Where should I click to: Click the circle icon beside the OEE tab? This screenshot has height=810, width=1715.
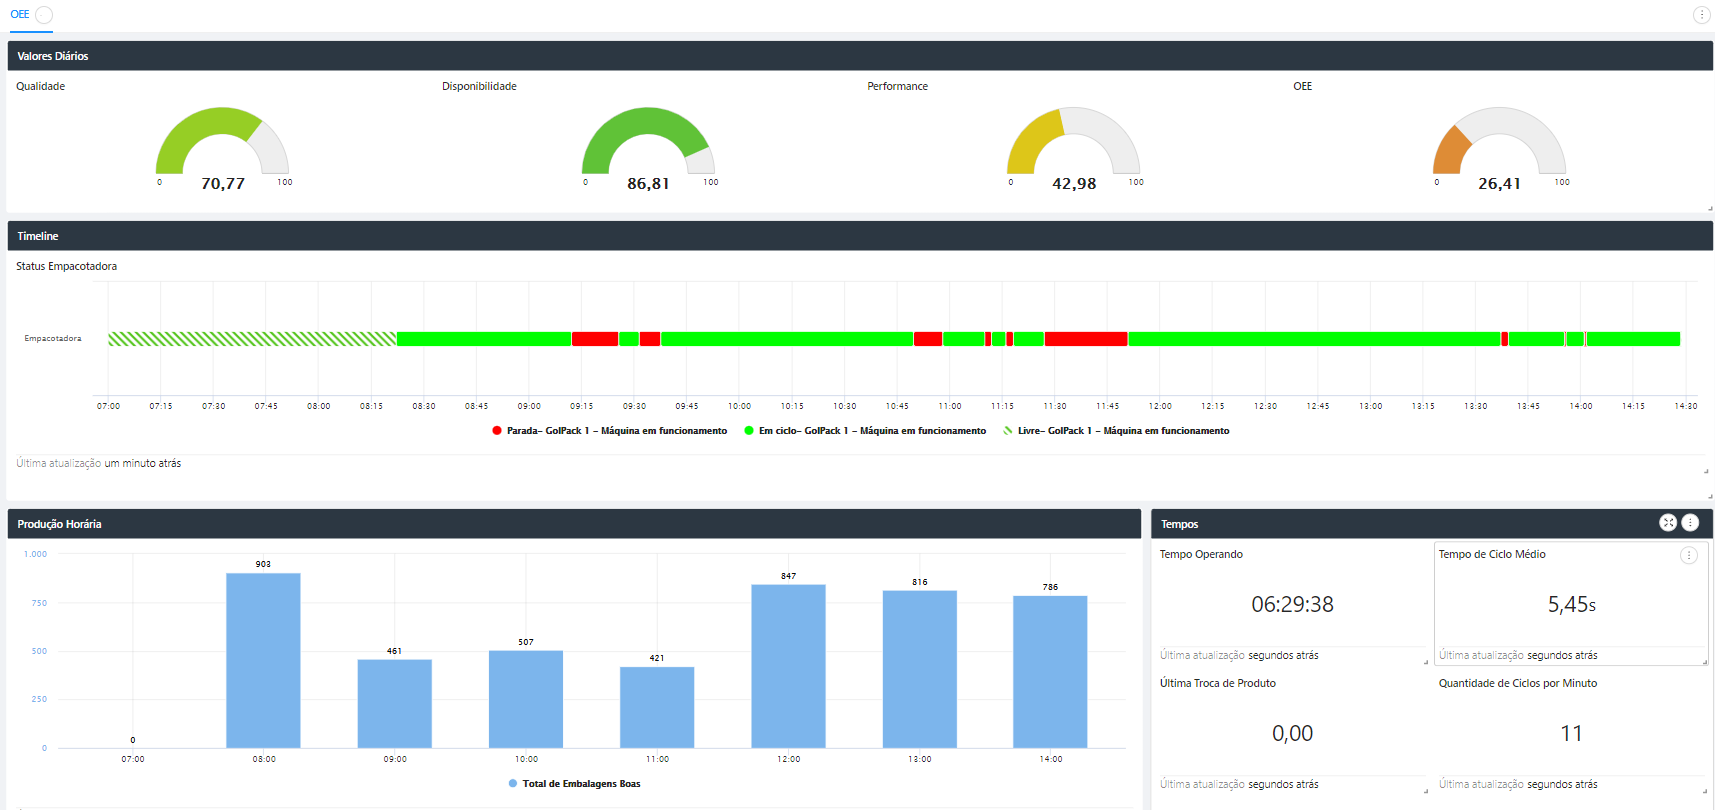point(44,15)
